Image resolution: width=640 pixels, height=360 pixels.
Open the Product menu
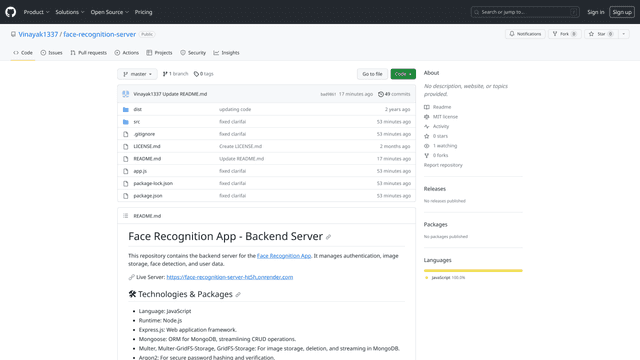coord(36,12)
